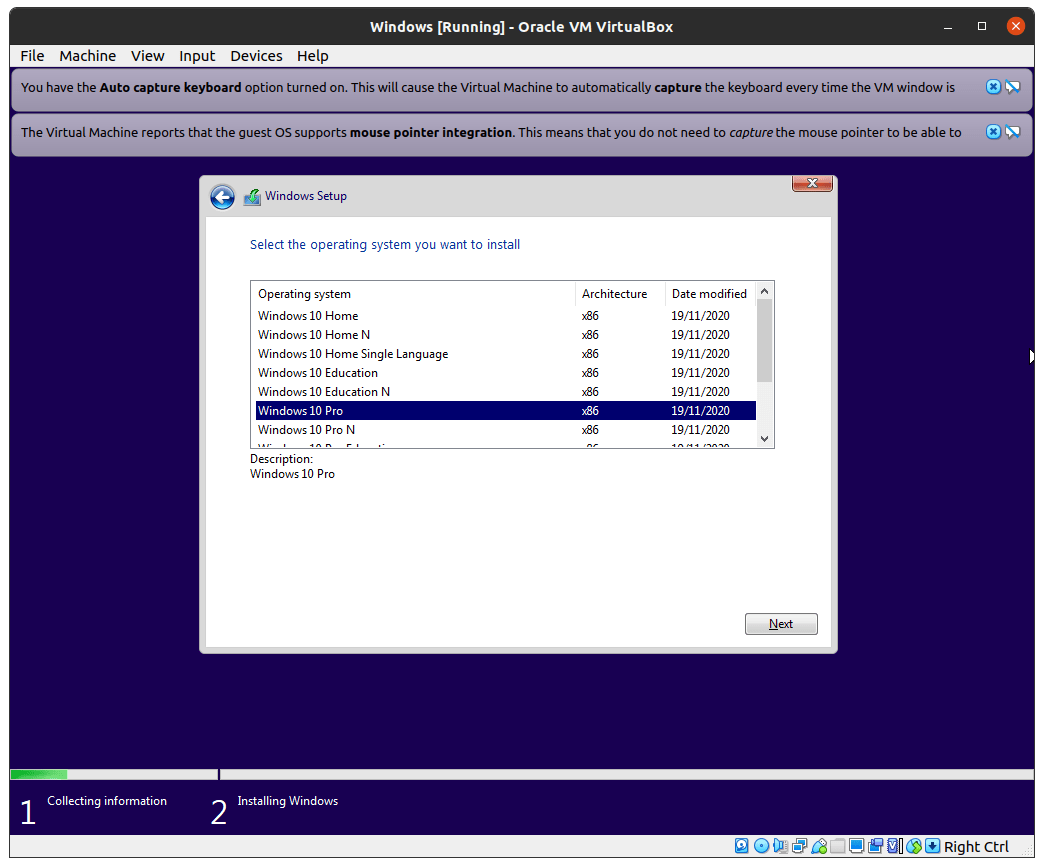Image resolution: width=1044 pixels, height=867 pixels.
Task: Click the audio status icon
Action: click(x=780, y=846)
